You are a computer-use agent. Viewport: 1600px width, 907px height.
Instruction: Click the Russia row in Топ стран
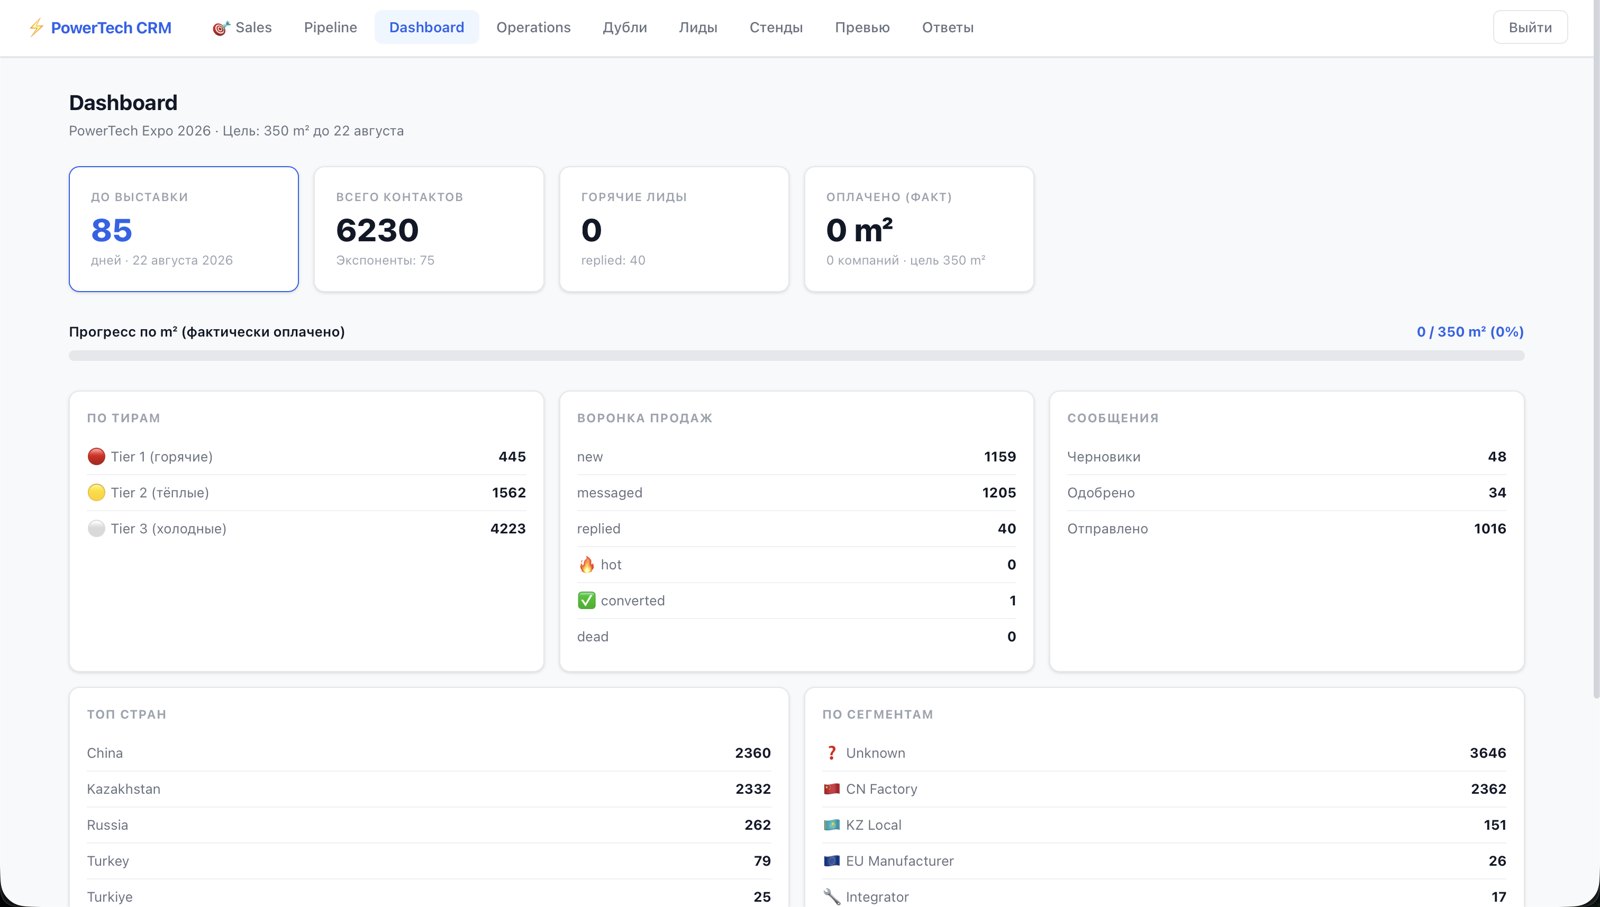coord(429,825)
